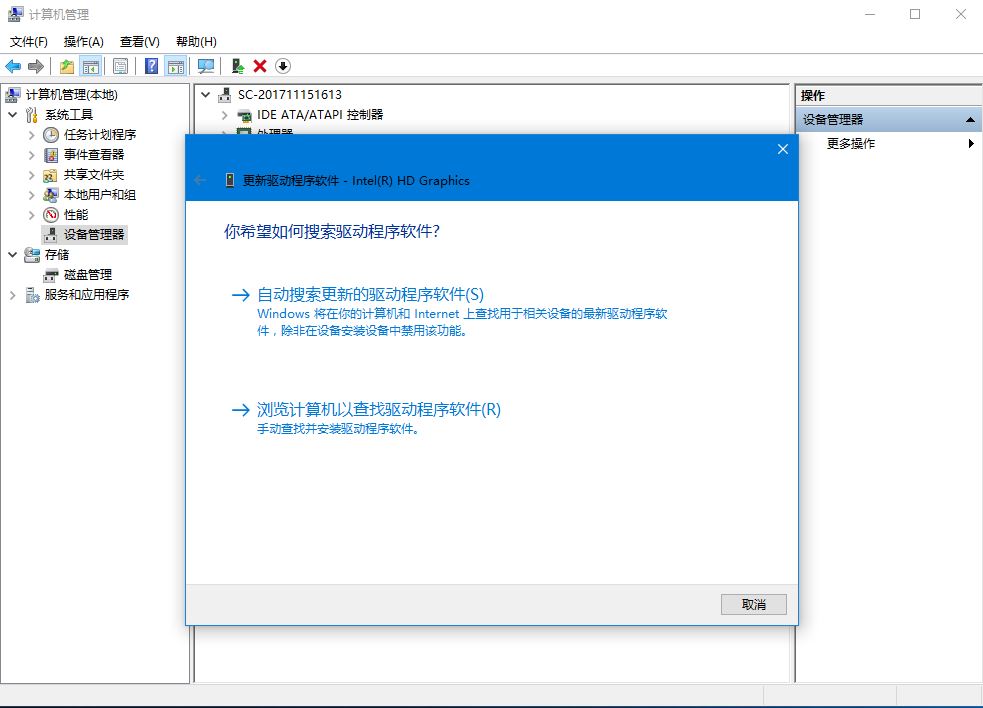Choose 自动搜索更新的驱动程序软件(S)
983x708 pixels.
tap(371, 295)
